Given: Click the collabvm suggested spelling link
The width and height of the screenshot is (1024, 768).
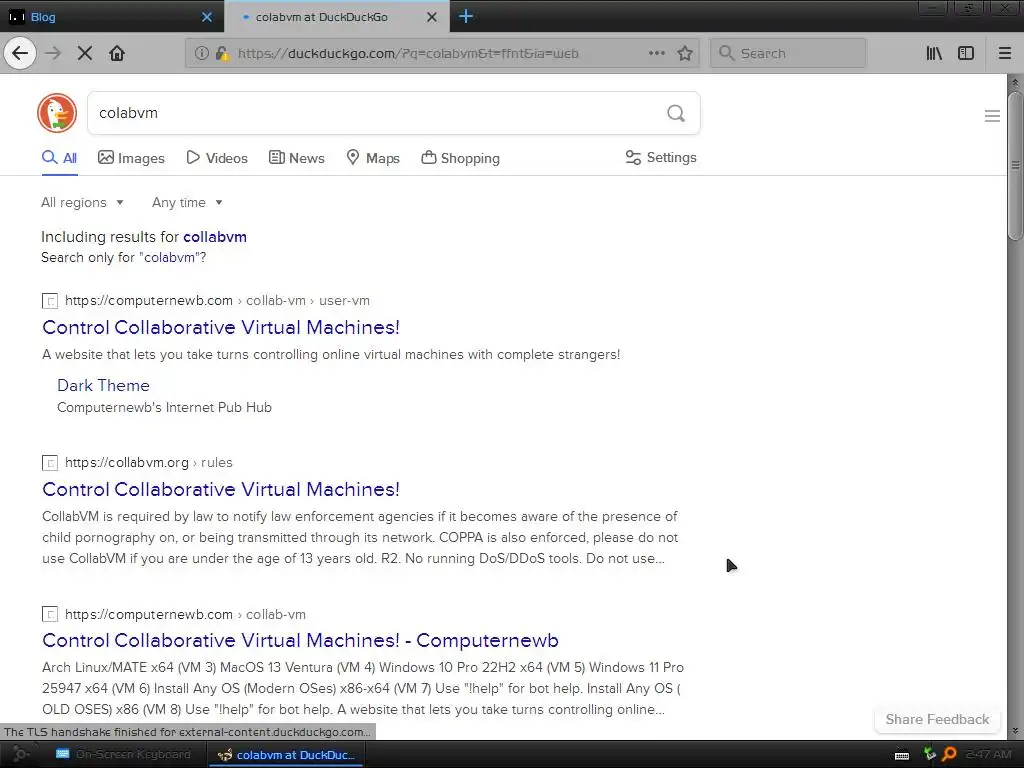Looking at the screenshot, I should [x=215, y=236].
